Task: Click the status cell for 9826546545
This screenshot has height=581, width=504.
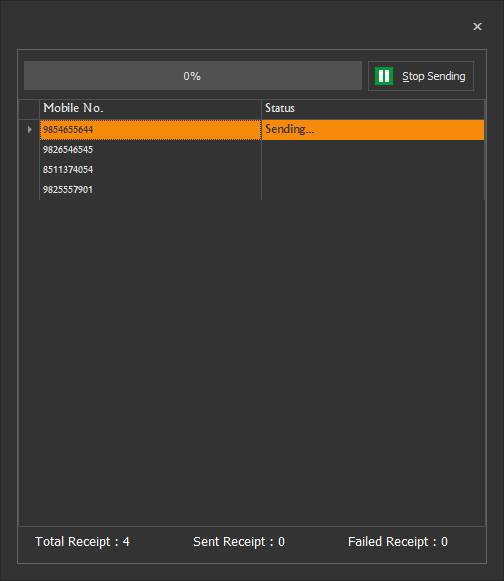Action: coord(373,150)
